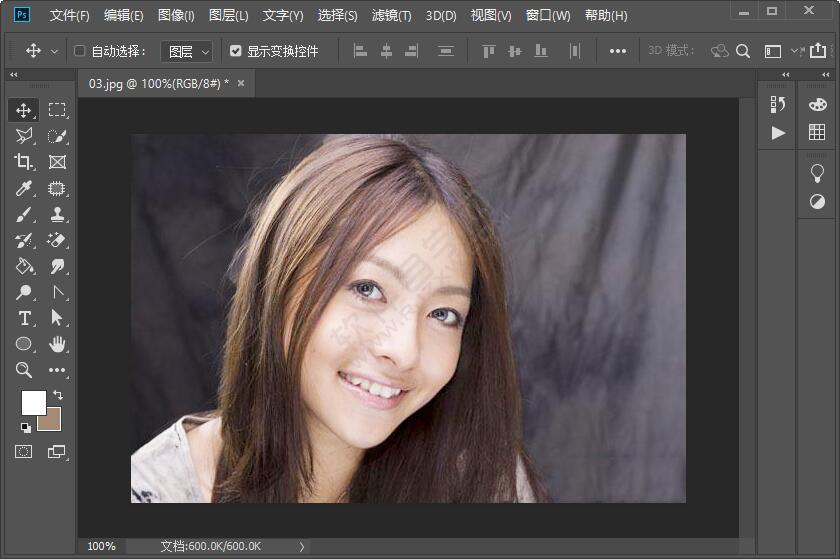This screenshot has width=840, height=559.
Task: Open the Adjustments panel icon
Action: pyautogui.click(x=817, y=202)
